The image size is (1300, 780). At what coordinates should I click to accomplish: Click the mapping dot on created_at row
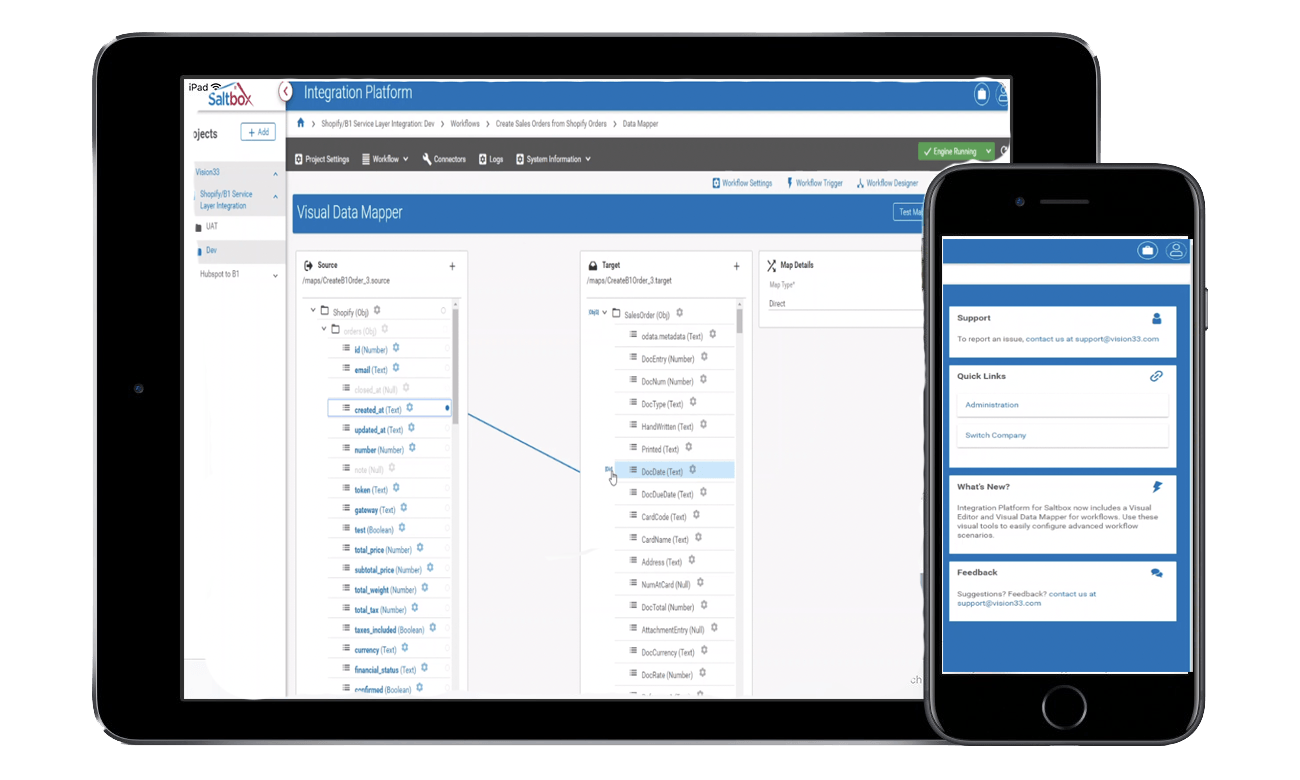(447, 409)
